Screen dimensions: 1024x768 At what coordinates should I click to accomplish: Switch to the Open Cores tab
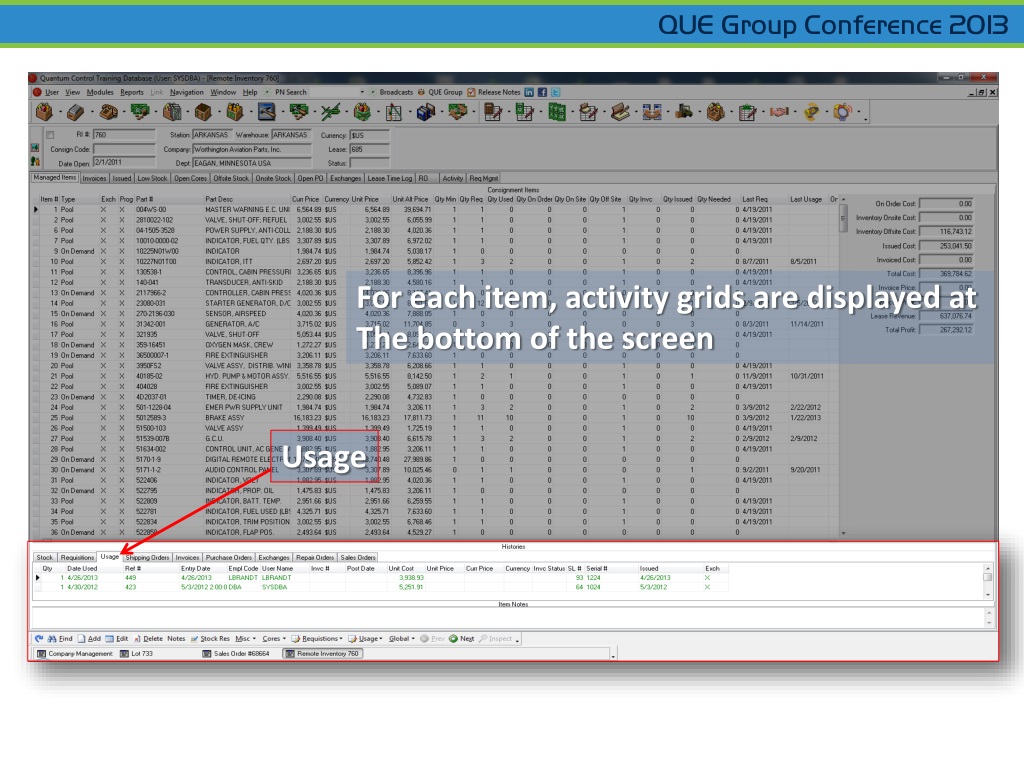pos(190,178)
